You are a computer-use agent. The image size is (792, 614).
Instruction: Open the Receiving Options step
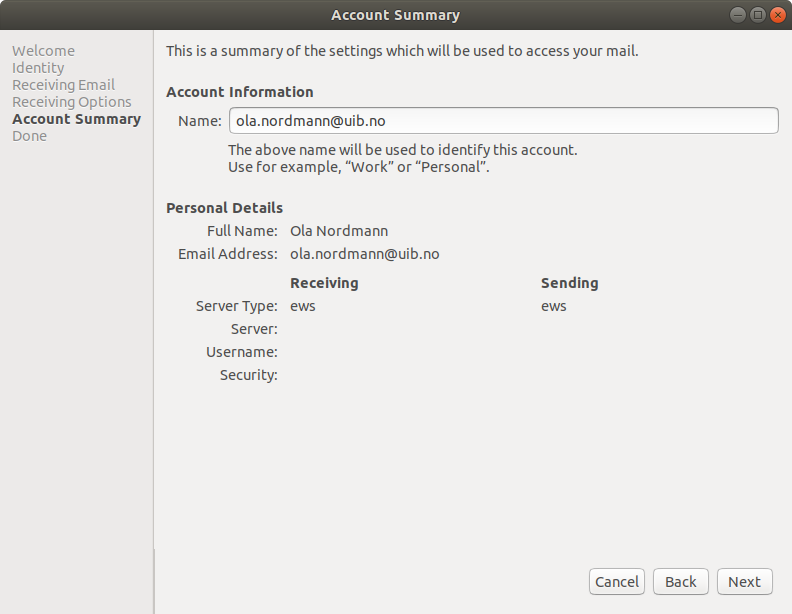point(71,102)
